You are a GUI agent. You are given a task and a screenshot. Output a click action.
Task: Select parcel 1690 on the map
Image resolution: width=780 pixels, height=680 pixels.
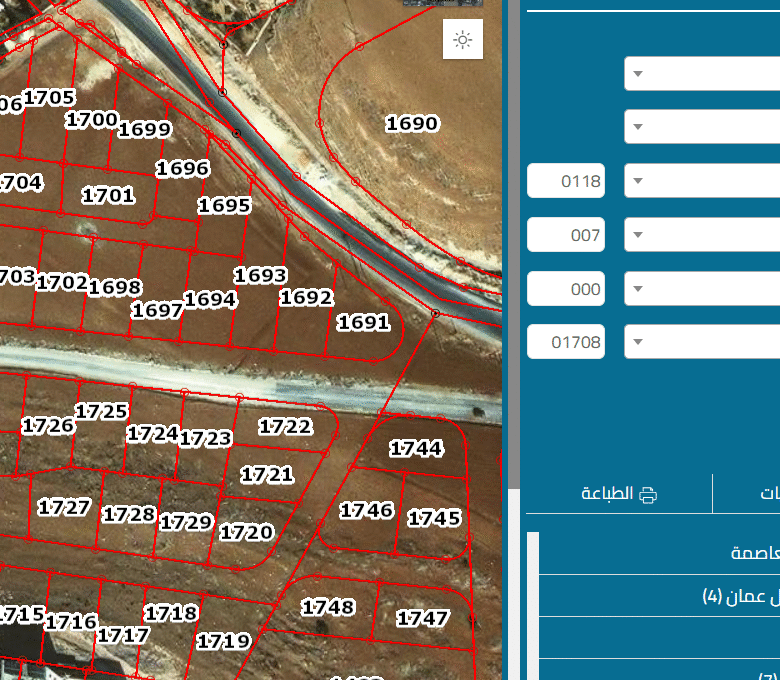coord(412,124)
